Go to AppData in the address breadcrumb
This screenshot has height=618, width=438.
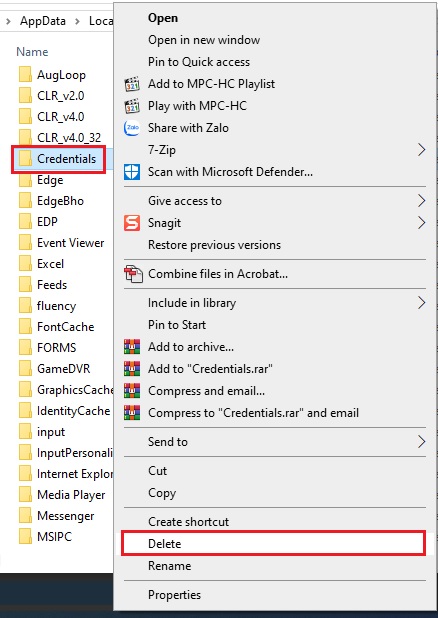tap(43, 20)
